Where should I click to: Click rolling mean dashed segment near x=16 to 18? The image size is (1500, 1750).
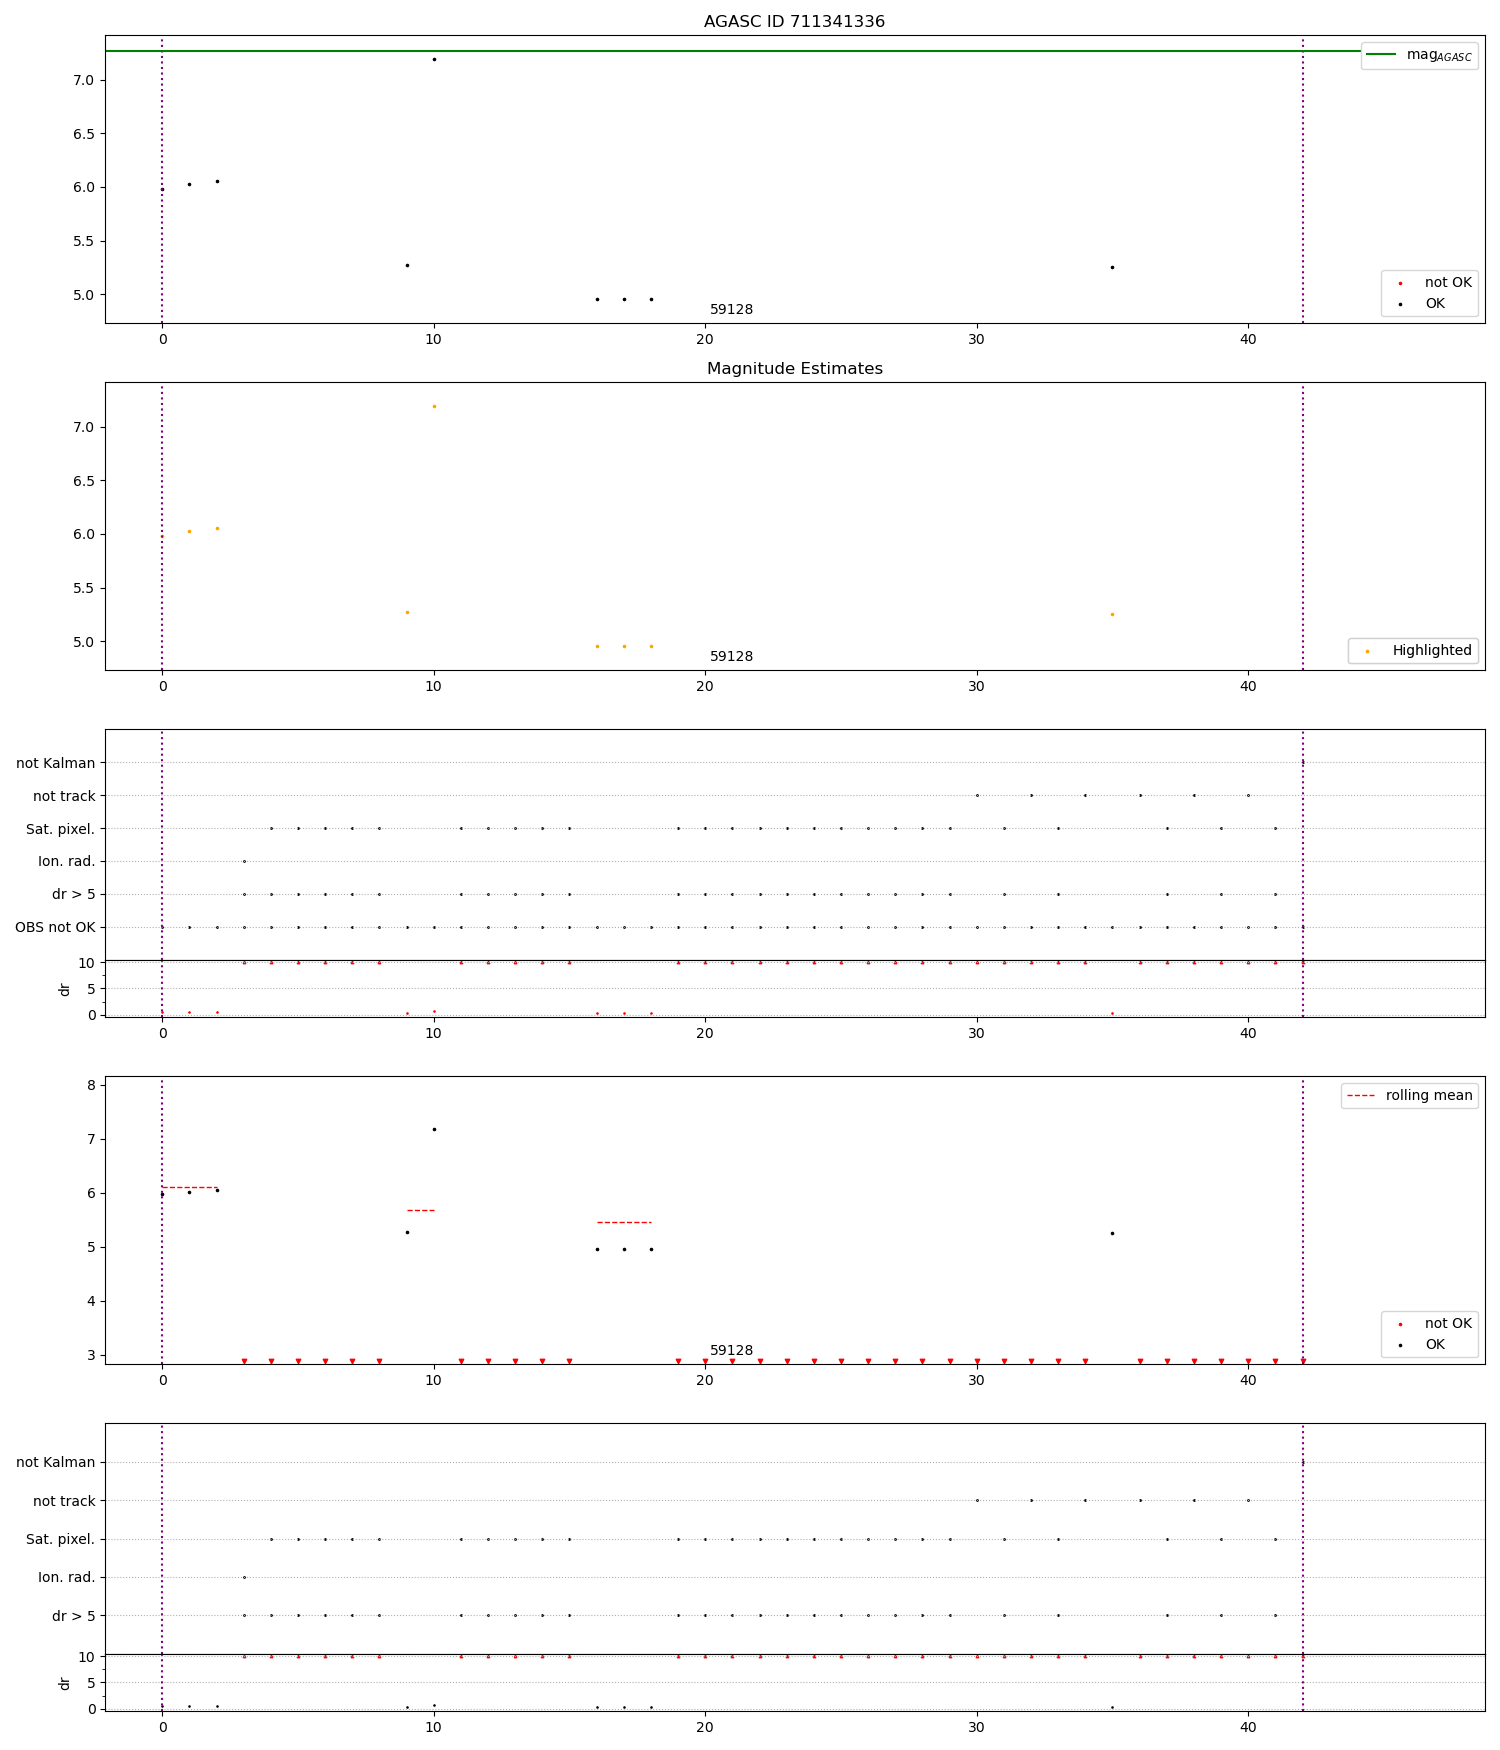[x=624, y=1223]
